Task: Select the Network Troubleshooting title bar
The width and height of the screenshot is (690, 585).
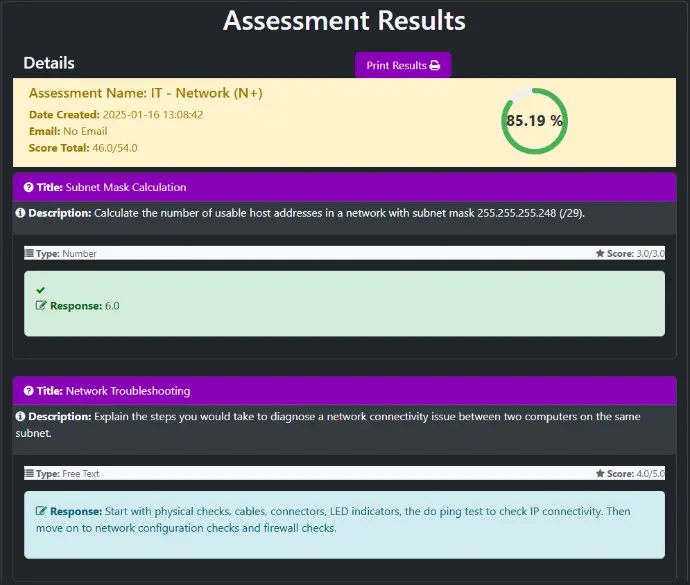Action: coord(344,391)
